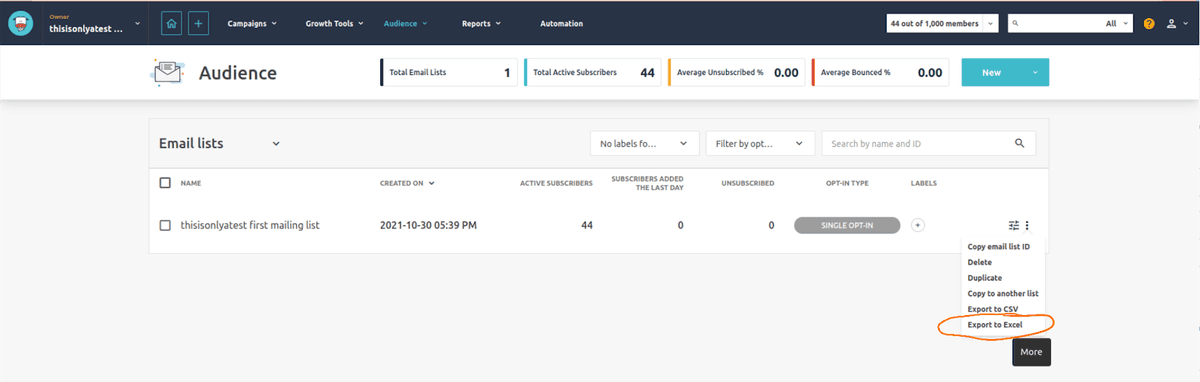Click the plus create icon in navbar
This screenshot has width=1200, height=382.
pos(199,23)
